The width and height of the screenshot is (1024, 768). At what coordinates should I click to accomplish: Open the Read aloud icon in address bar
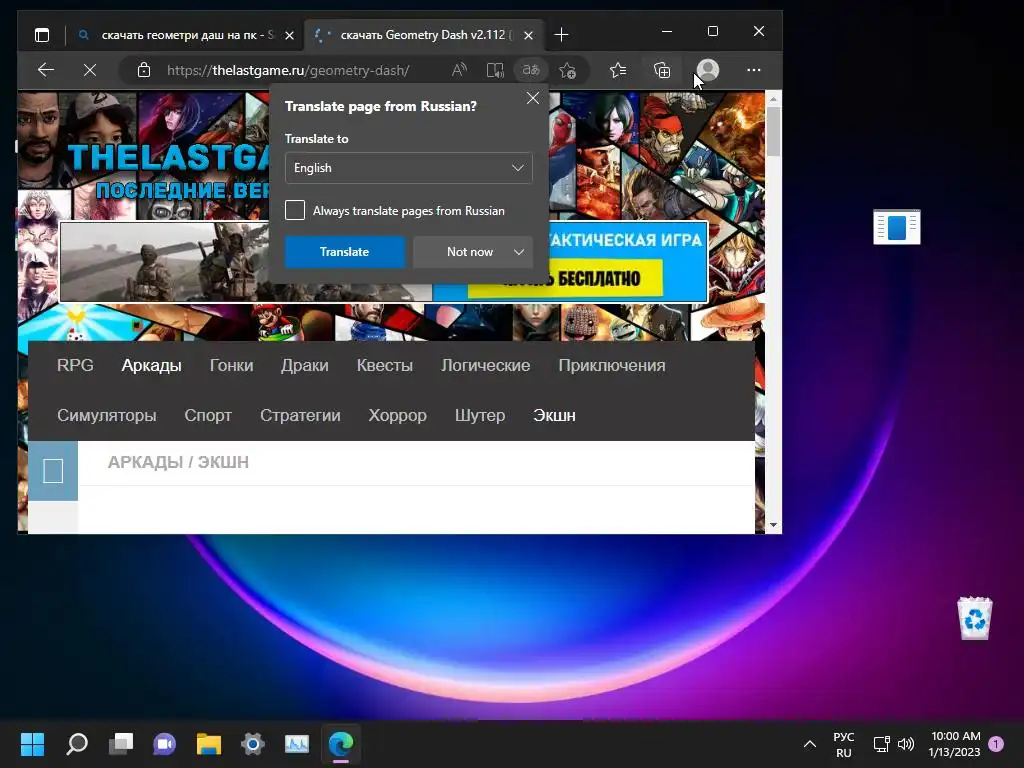coord(460,70)
